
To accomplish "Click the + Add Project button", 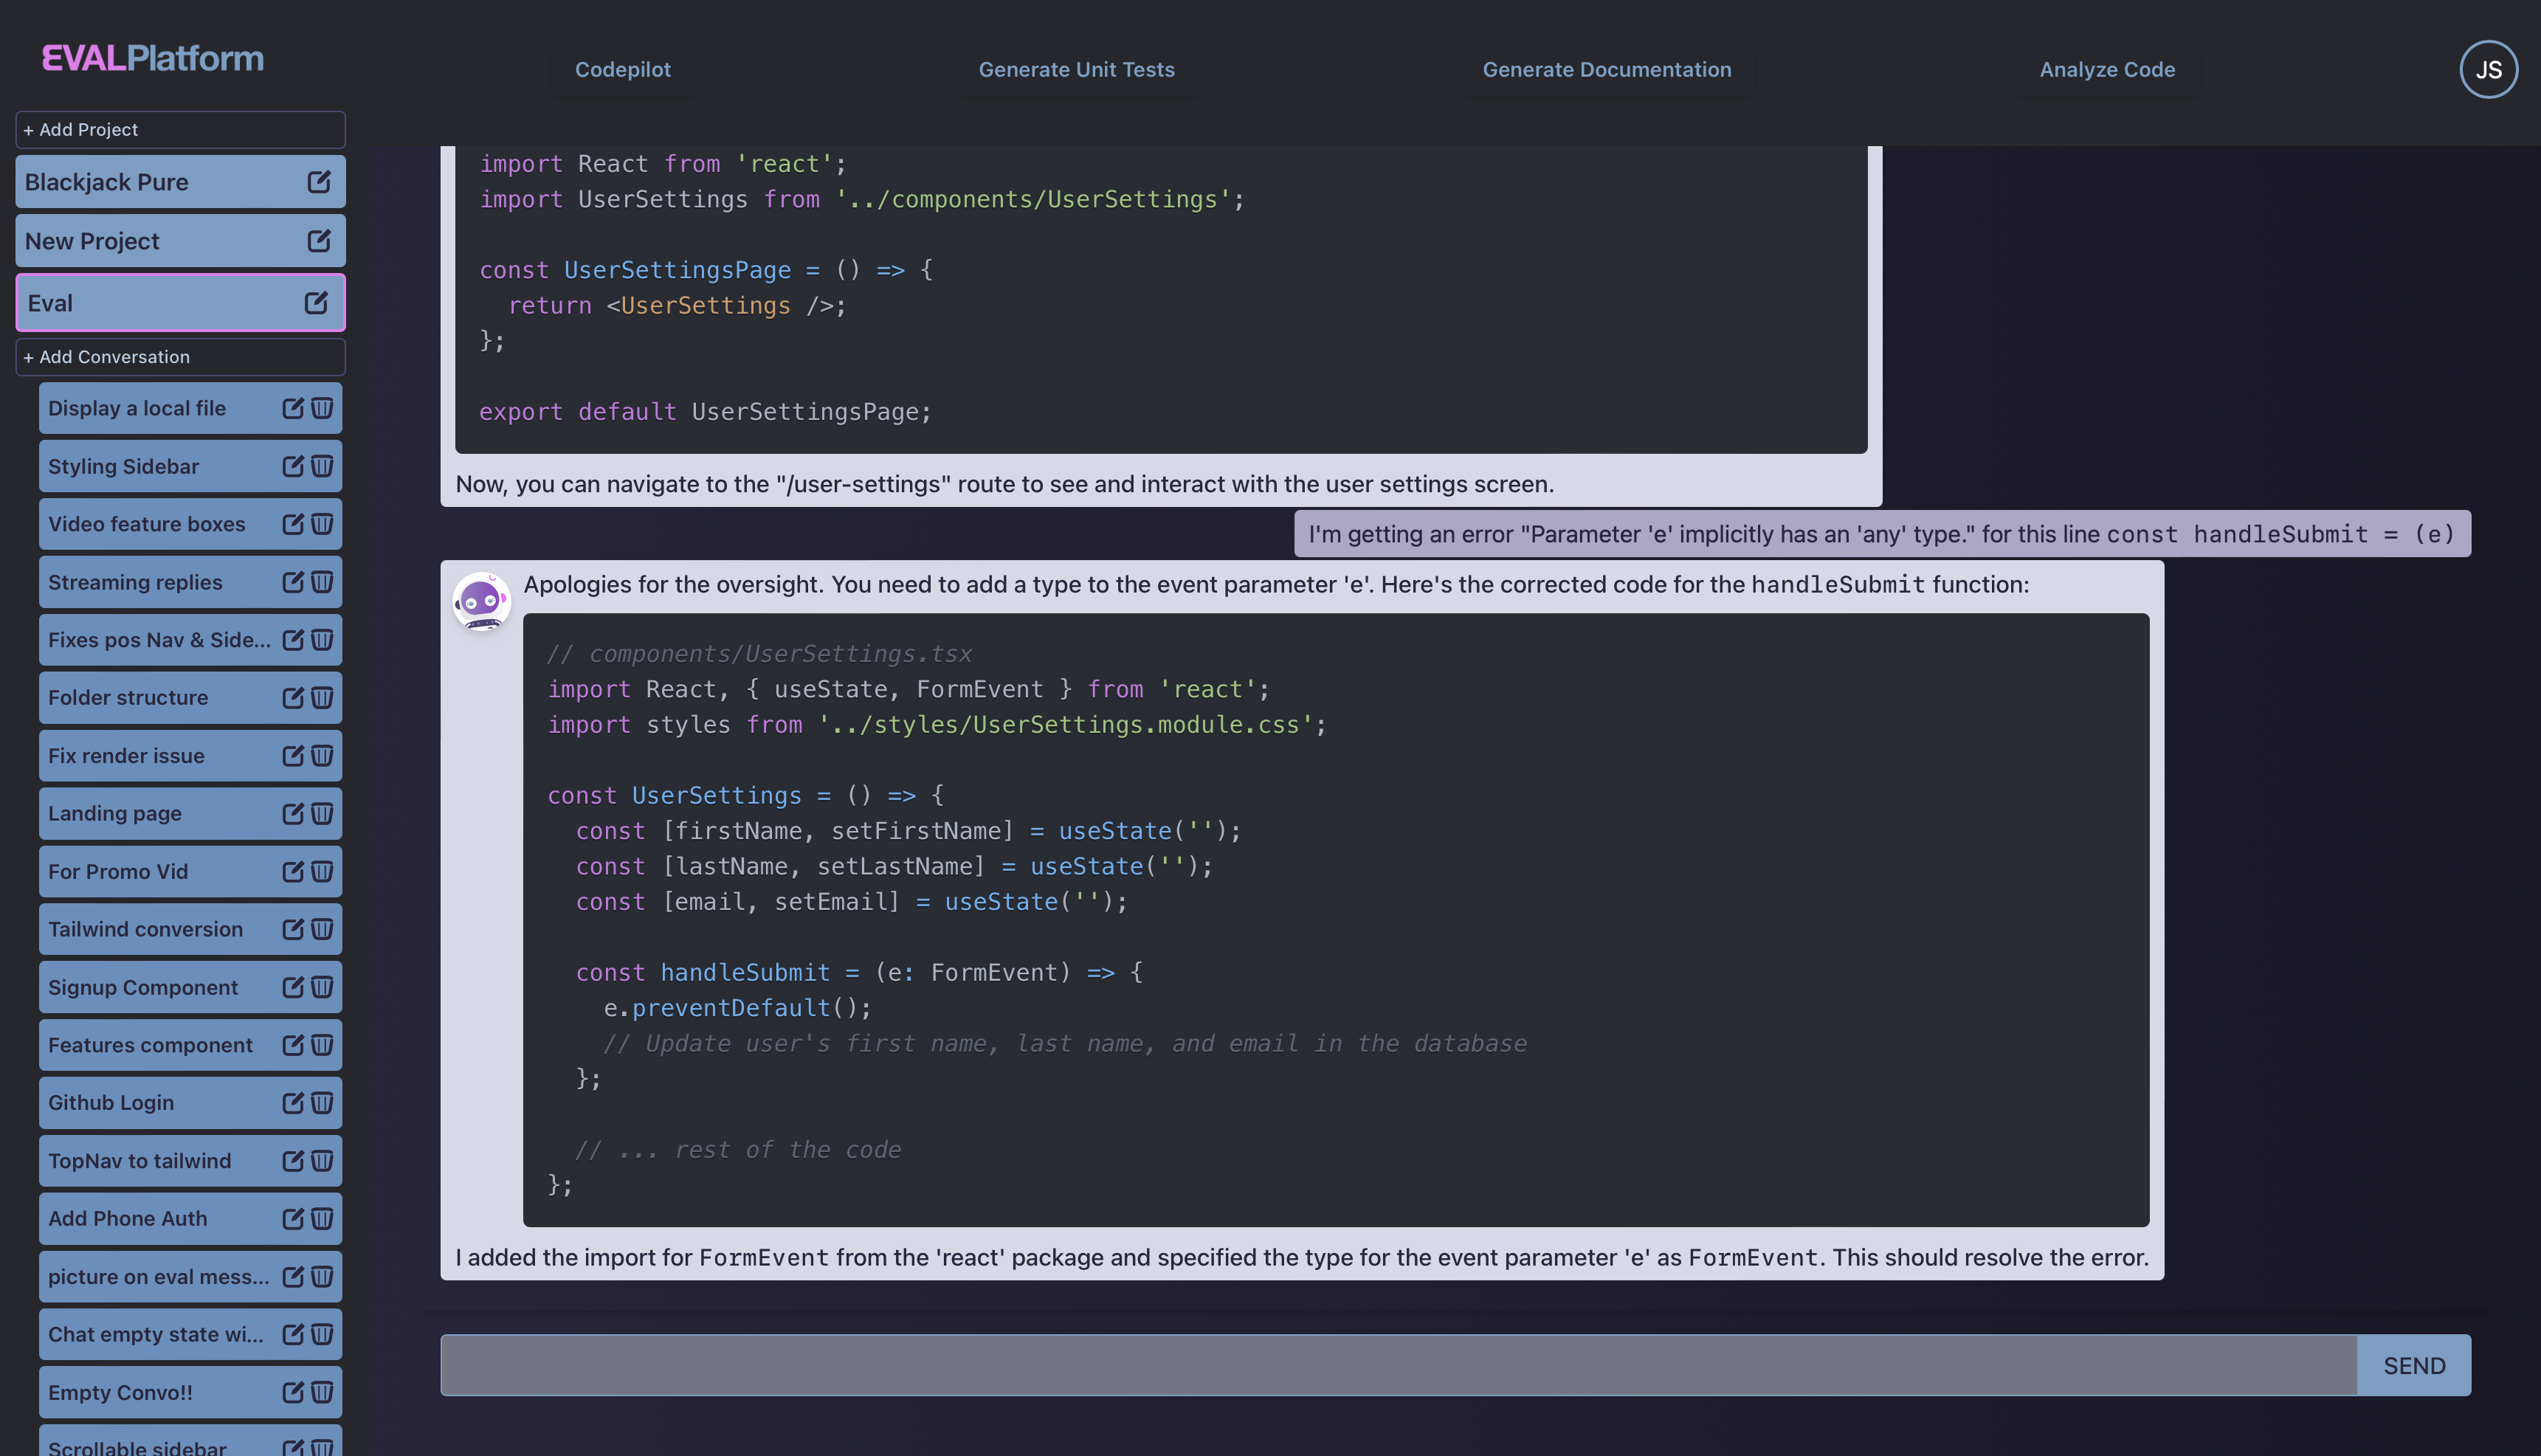I will pos(180,129).
